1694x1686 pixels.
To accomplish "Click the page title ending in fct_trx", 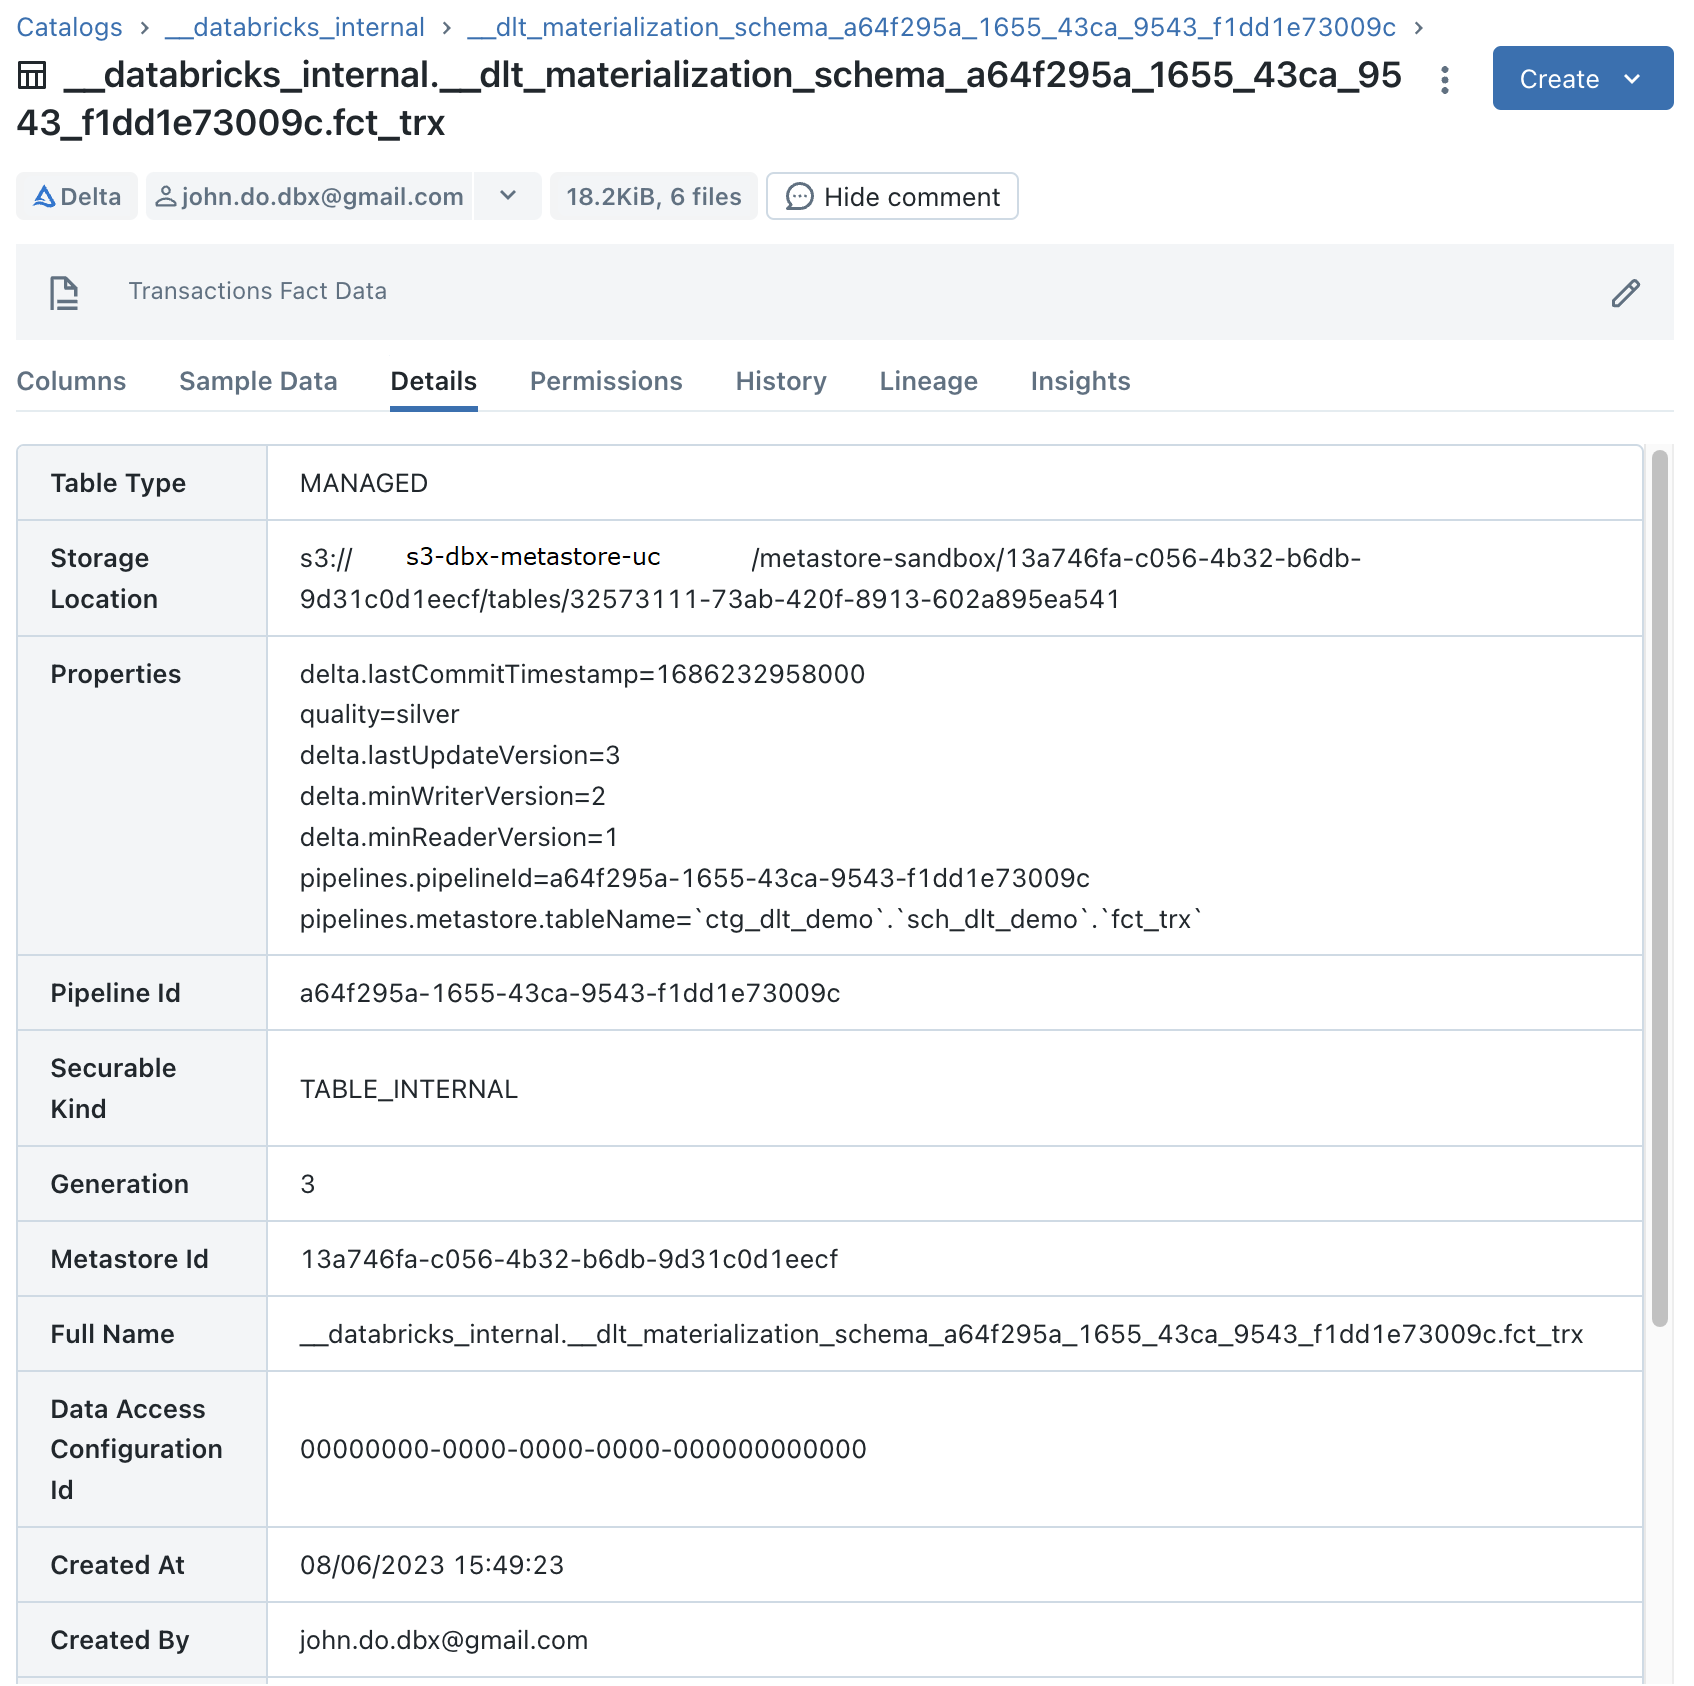I will click(709, 98).
